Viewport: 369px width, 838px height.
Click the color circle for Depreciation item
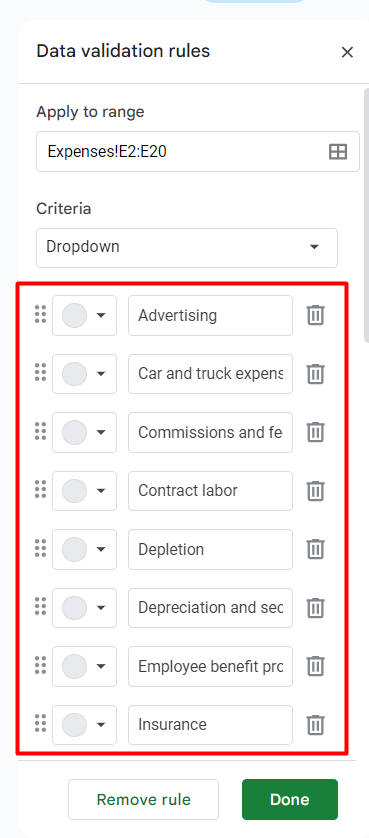(74, 608)
